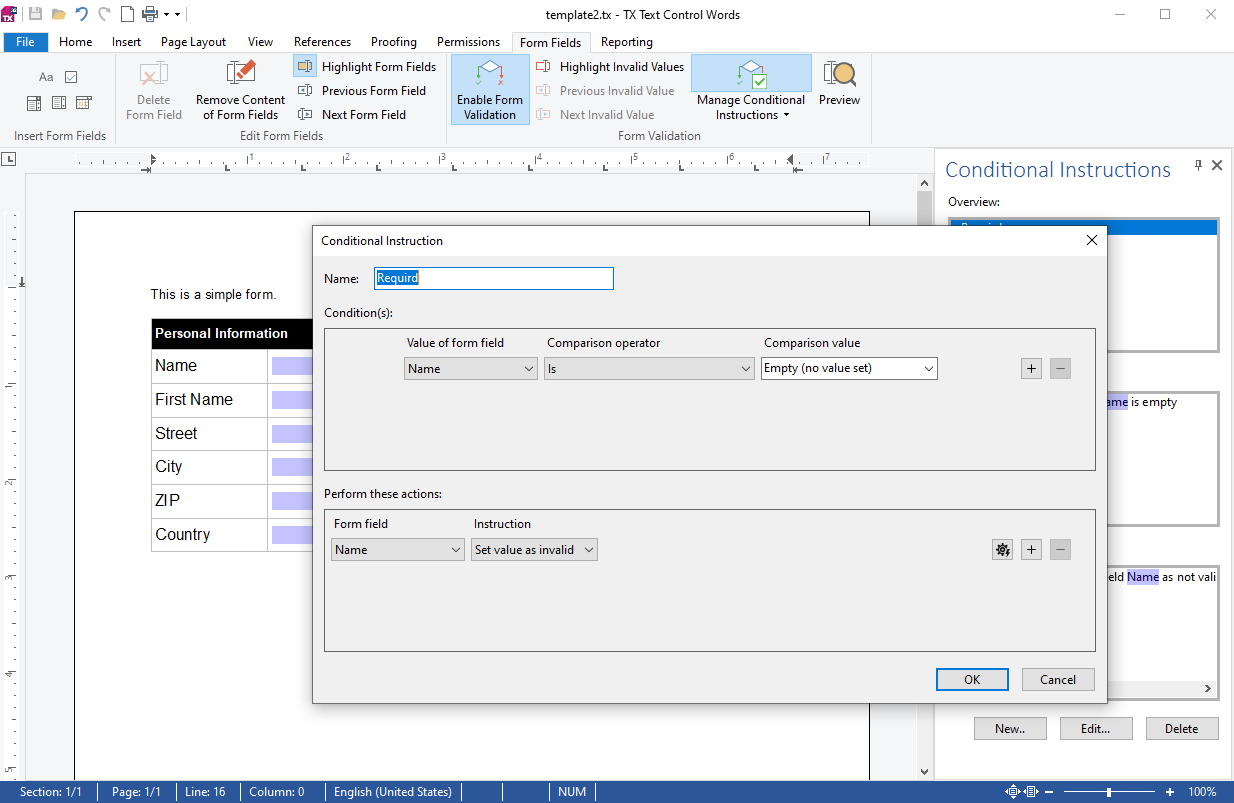The image size is (1234, 803).
Task: Open the Instruction dropdown 'Set value as invalid'
Action: (534, 549)
